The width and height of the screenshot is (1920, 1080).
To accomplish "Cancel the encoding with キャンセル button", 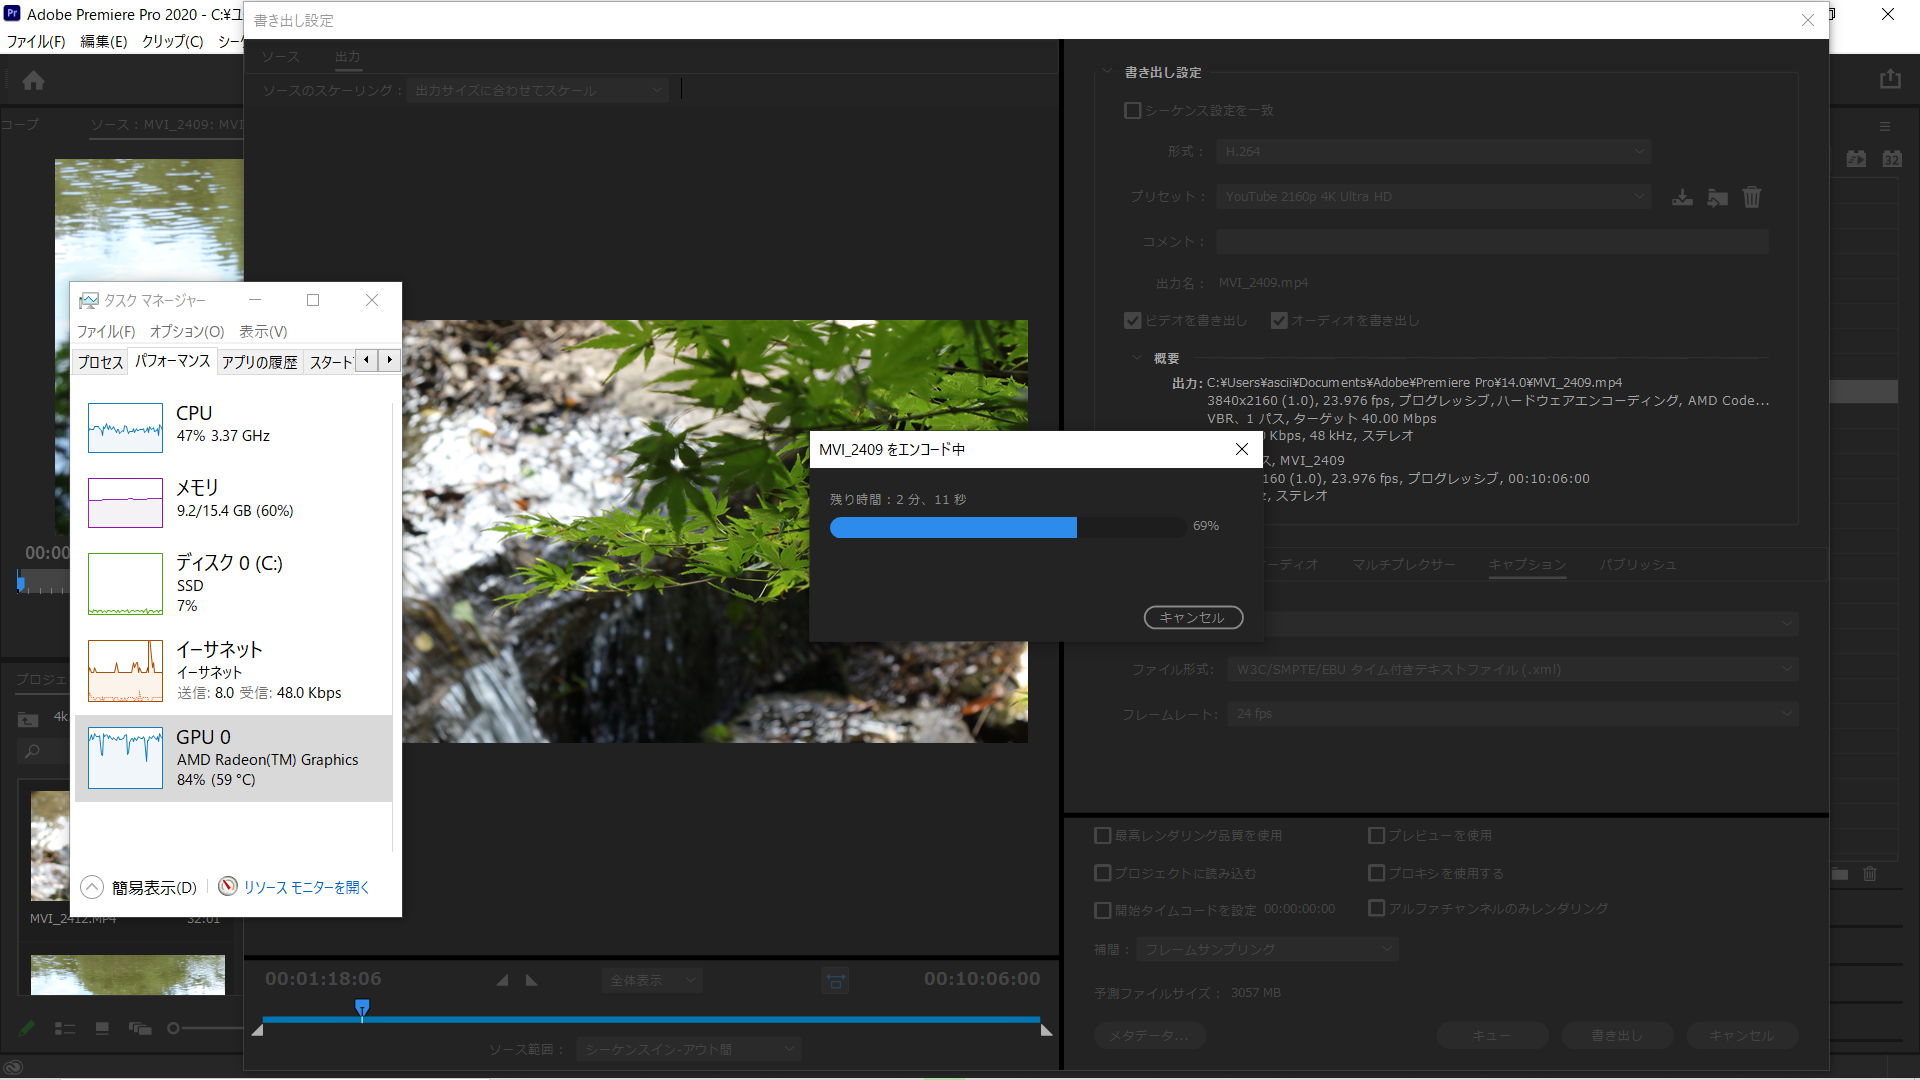I will click(x=1193, y=618).
